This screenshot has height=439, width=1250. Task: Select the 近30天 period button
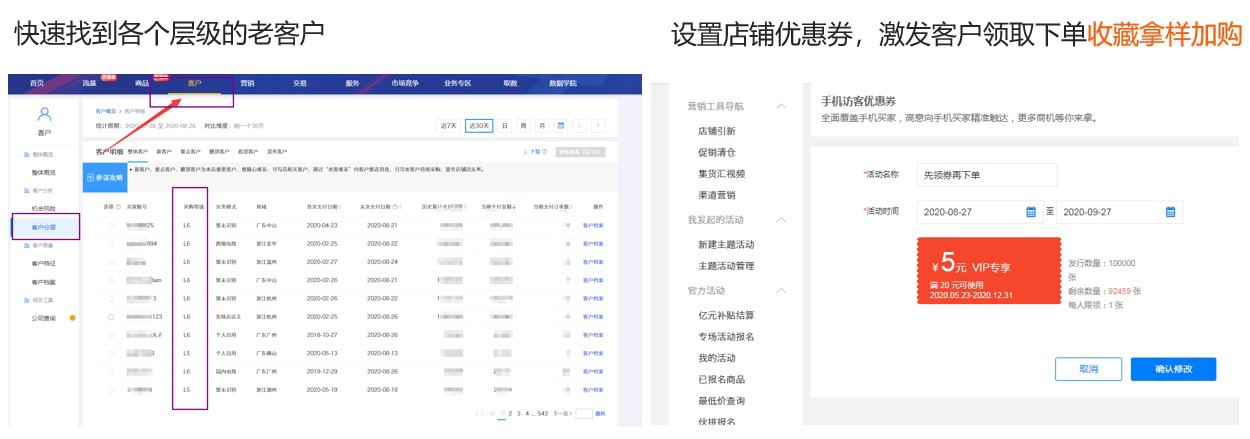[x=480, y=126]
